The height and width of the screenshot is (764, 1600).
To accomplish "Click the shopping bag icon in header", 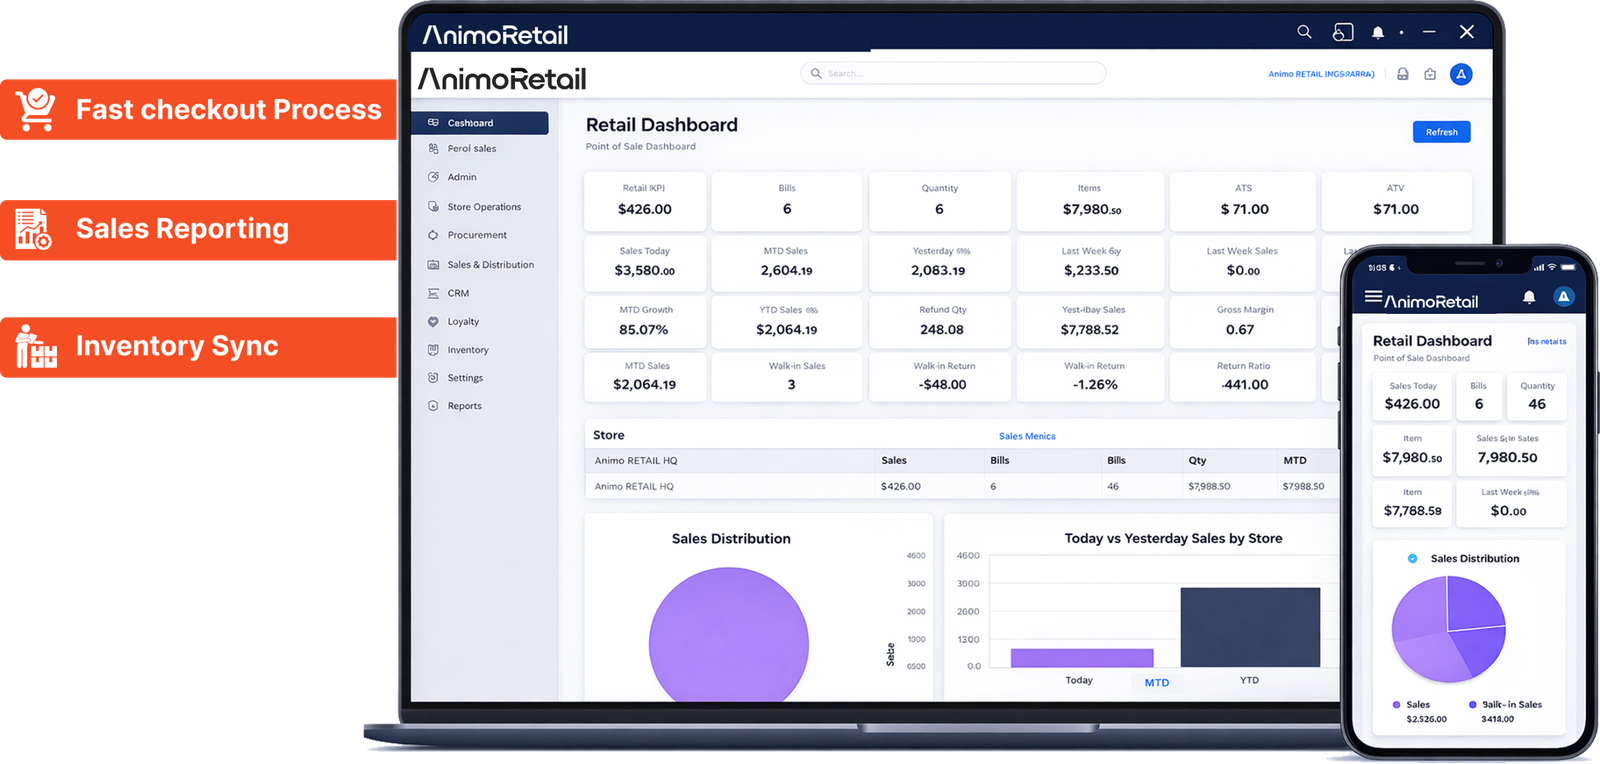I will pos(1430,74).
